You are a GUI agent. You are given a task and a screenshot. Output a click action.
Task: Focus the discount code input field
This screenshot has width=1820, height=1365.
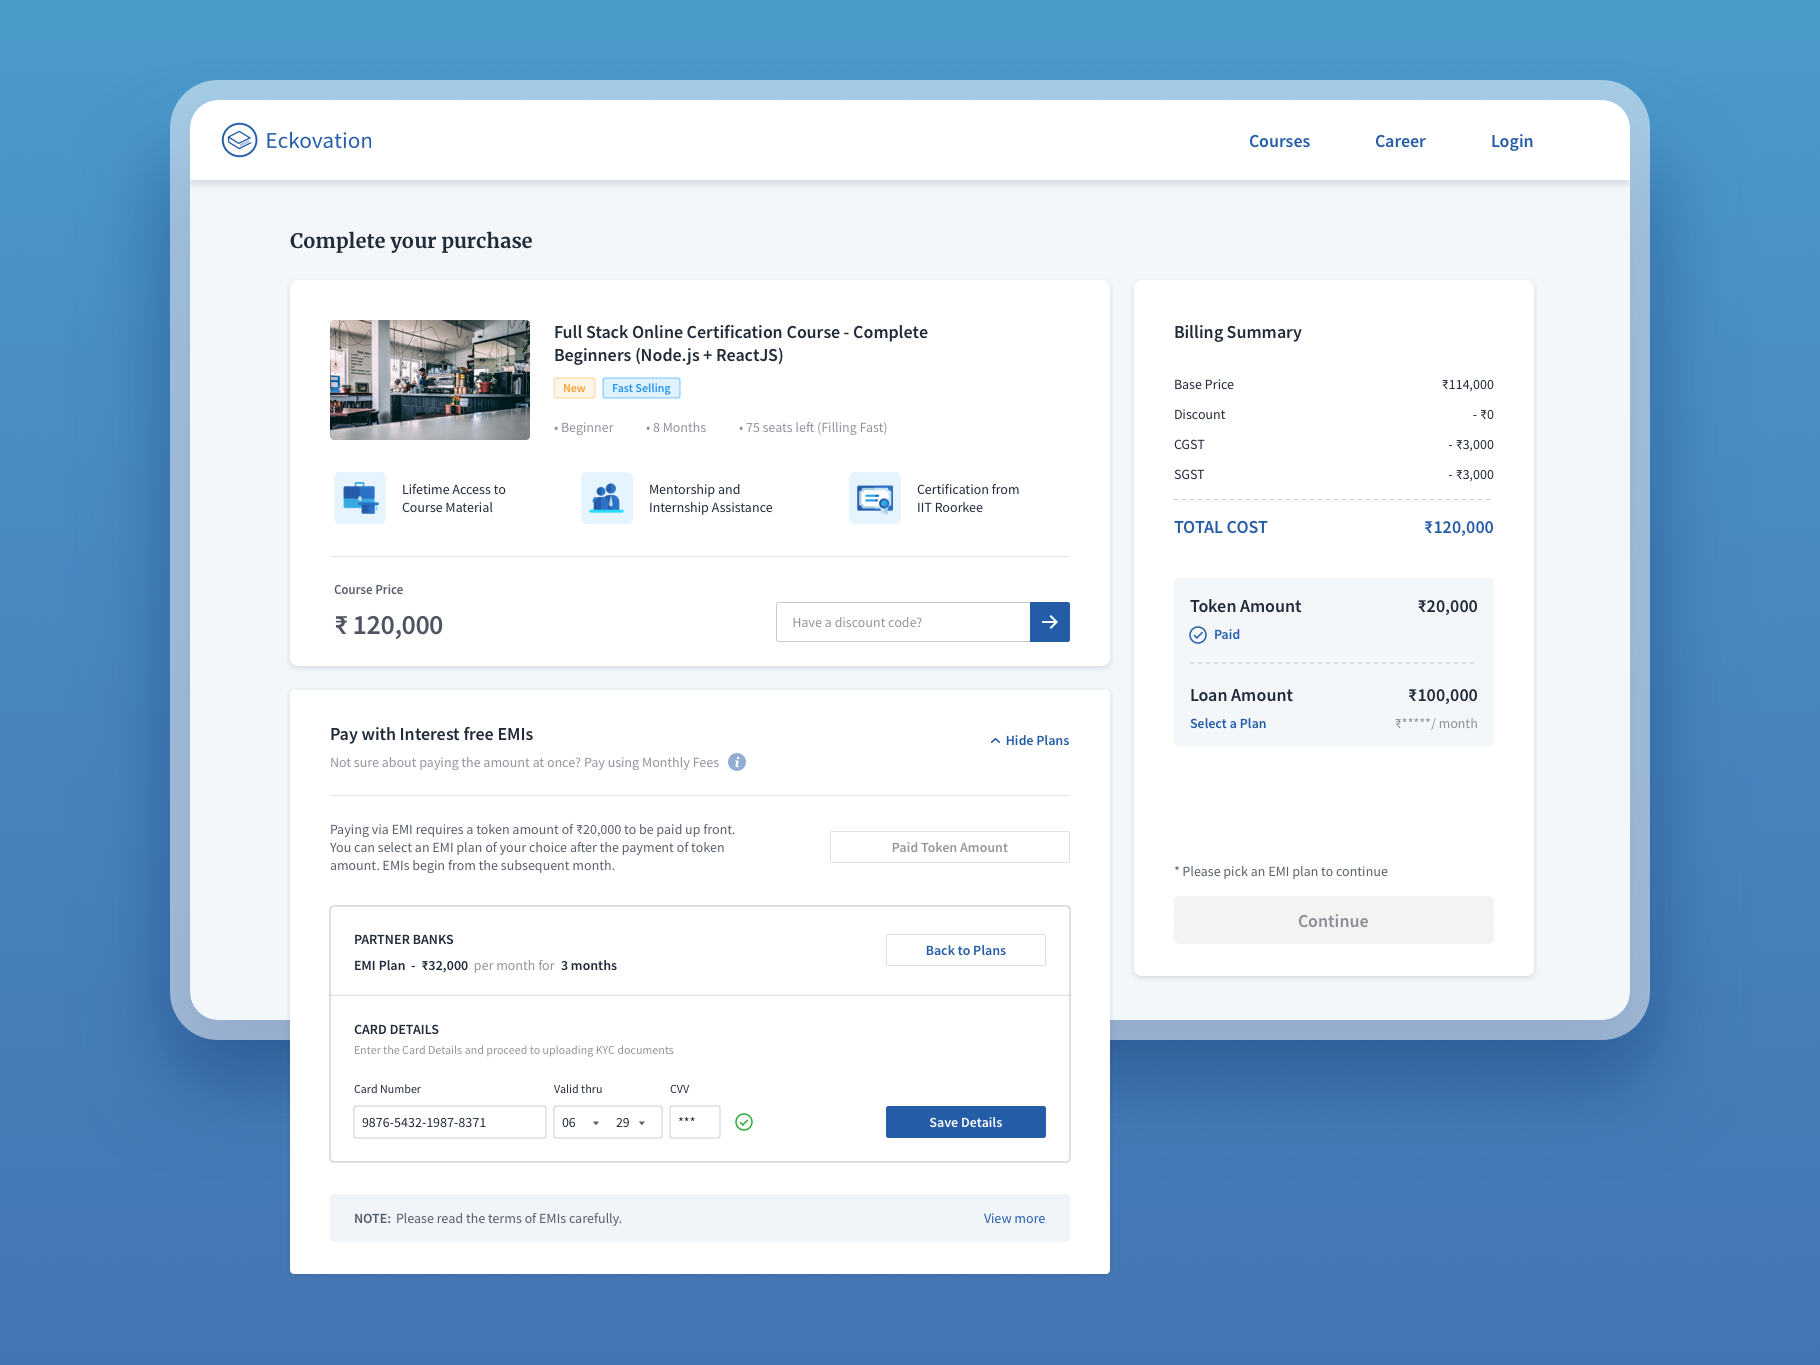tap(903, 622)
